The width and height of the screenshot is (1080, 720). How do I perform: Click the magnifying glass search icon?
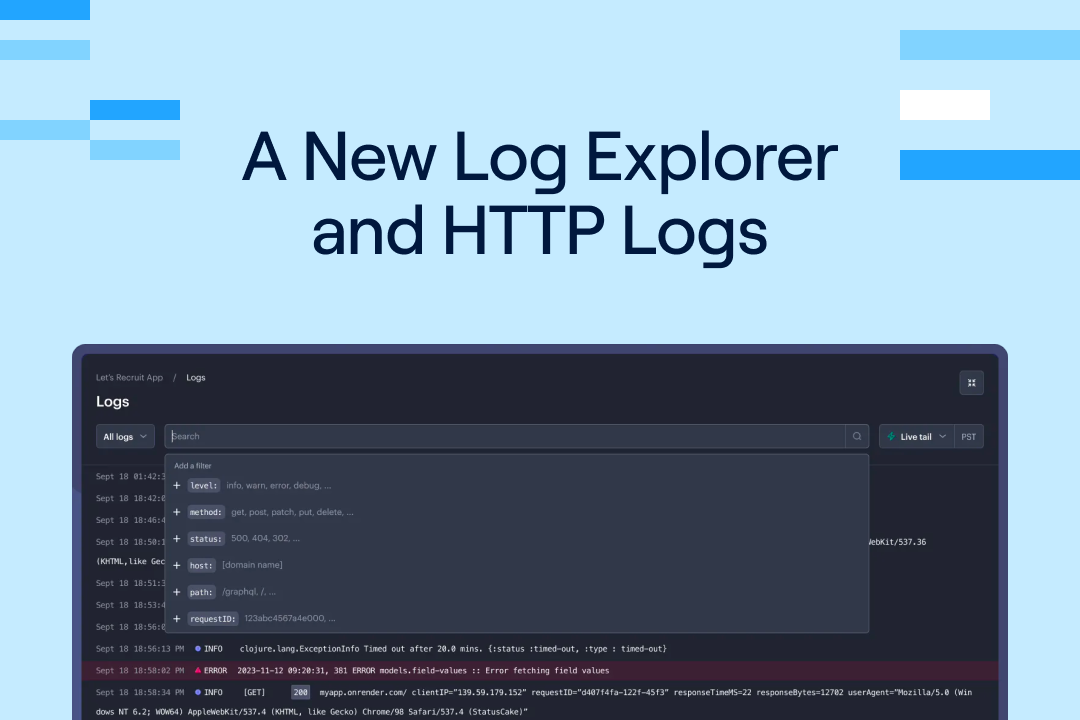tap(857, 436)
